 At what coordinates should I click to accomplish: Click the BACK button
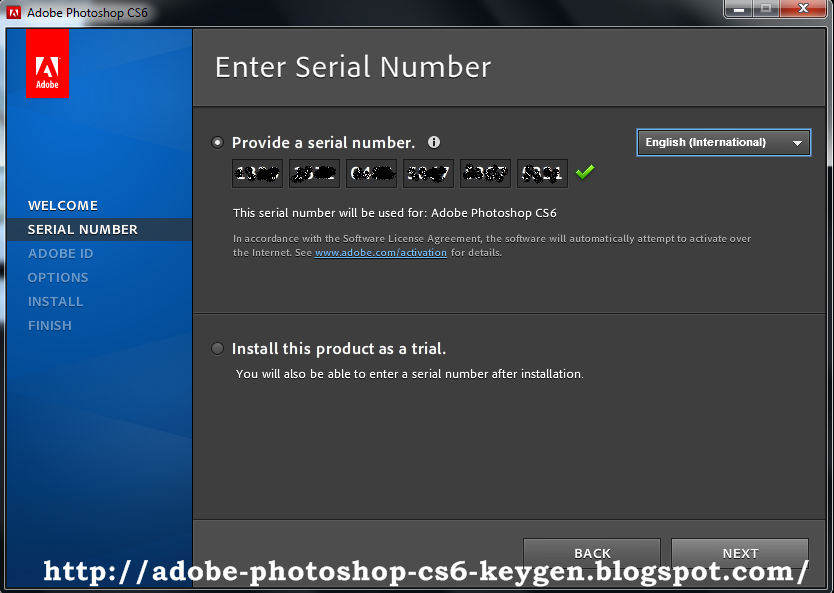pyautogui.click(x=592, y=554)
